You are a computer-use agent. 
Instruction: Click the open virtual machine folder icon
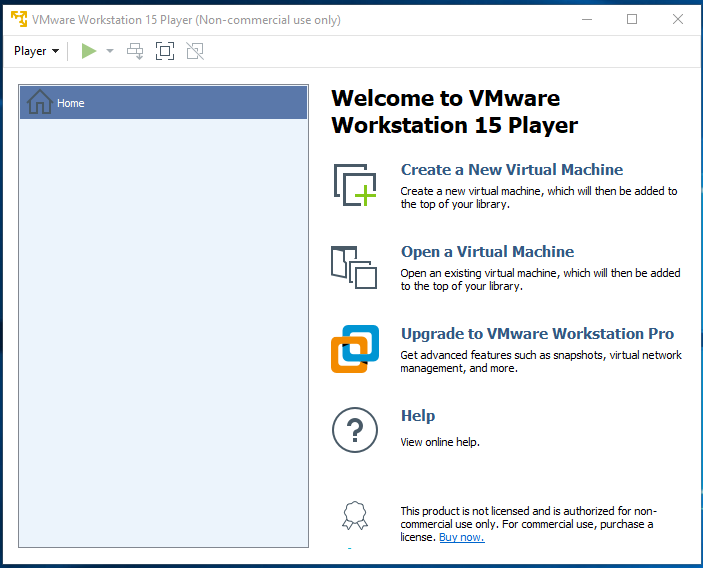[x=354, y=267]
